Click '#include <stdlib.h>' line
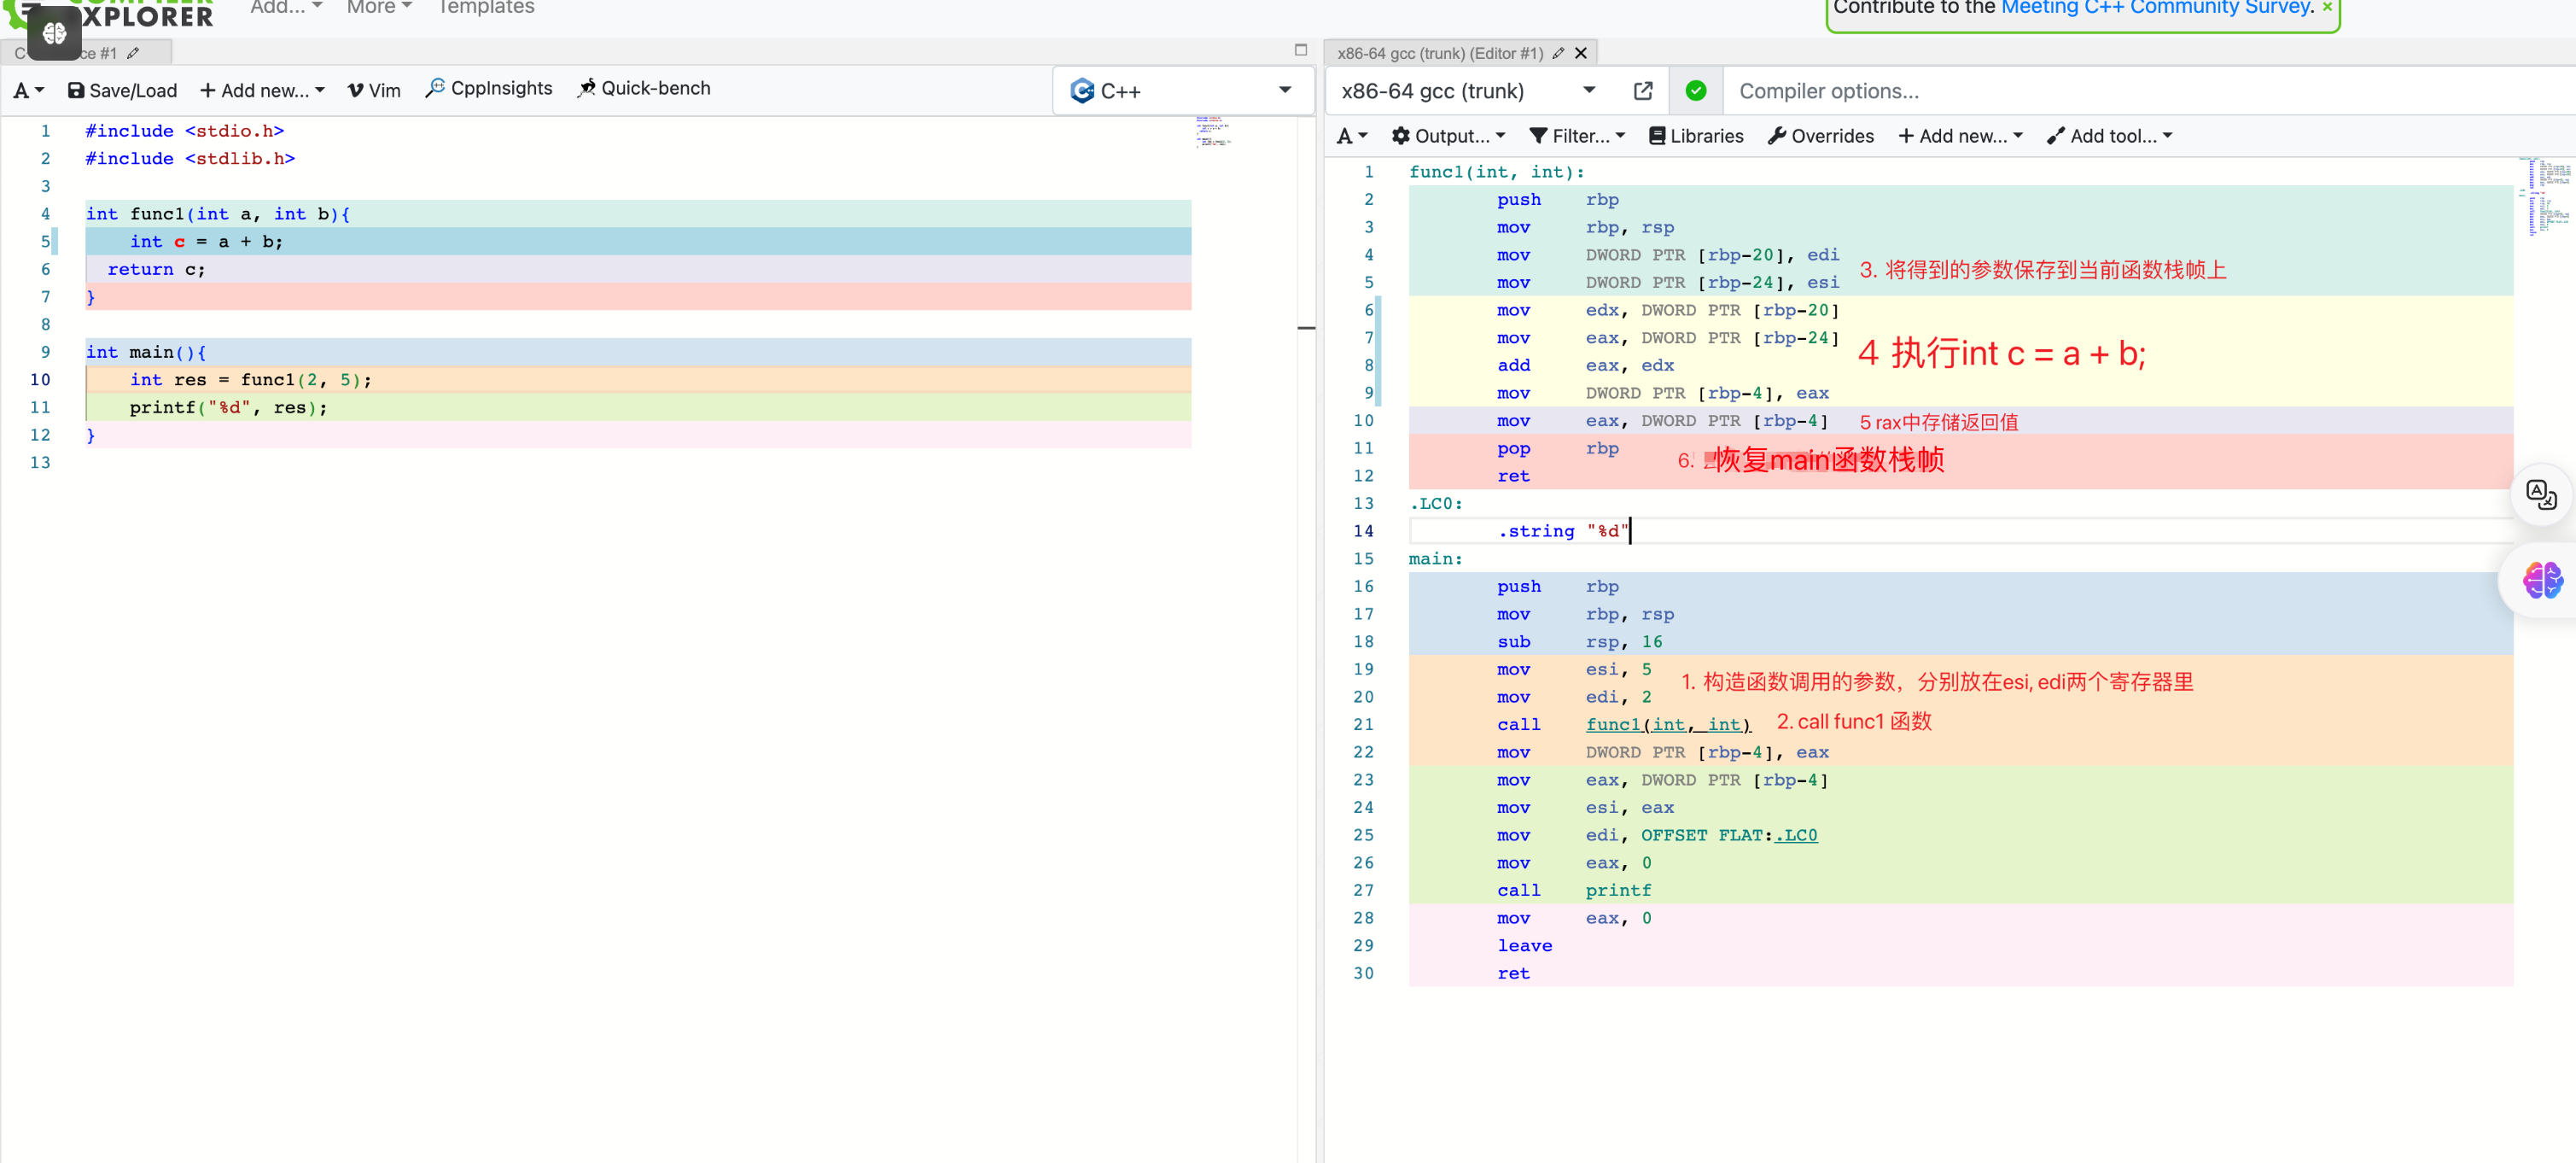The width and height of the screenshot is (2576, 1163). 190,159
